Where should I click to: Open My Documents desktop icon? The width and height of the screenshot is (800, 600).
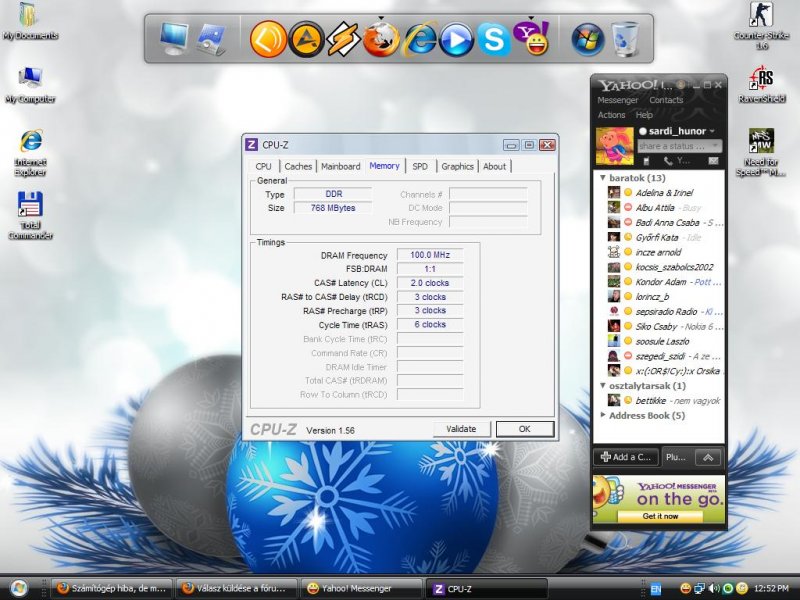tap(30, 21)
